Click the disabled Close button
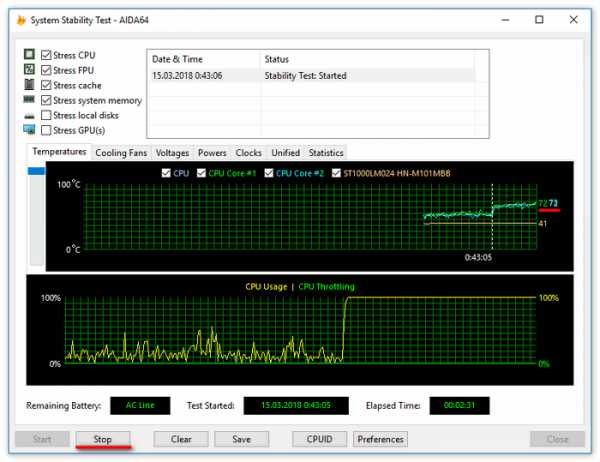This screenshot has height=462, width=600. click(558, 439)
